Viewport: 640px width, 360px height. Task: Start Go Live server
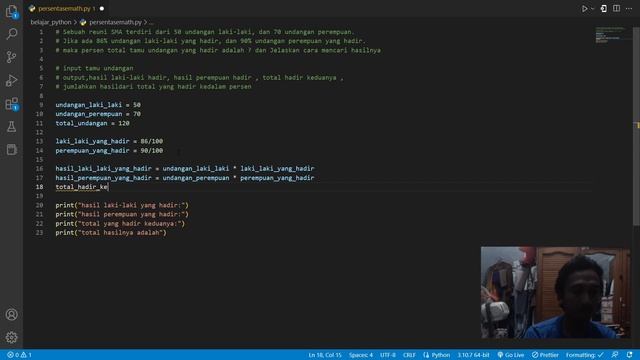click(511, 355)
